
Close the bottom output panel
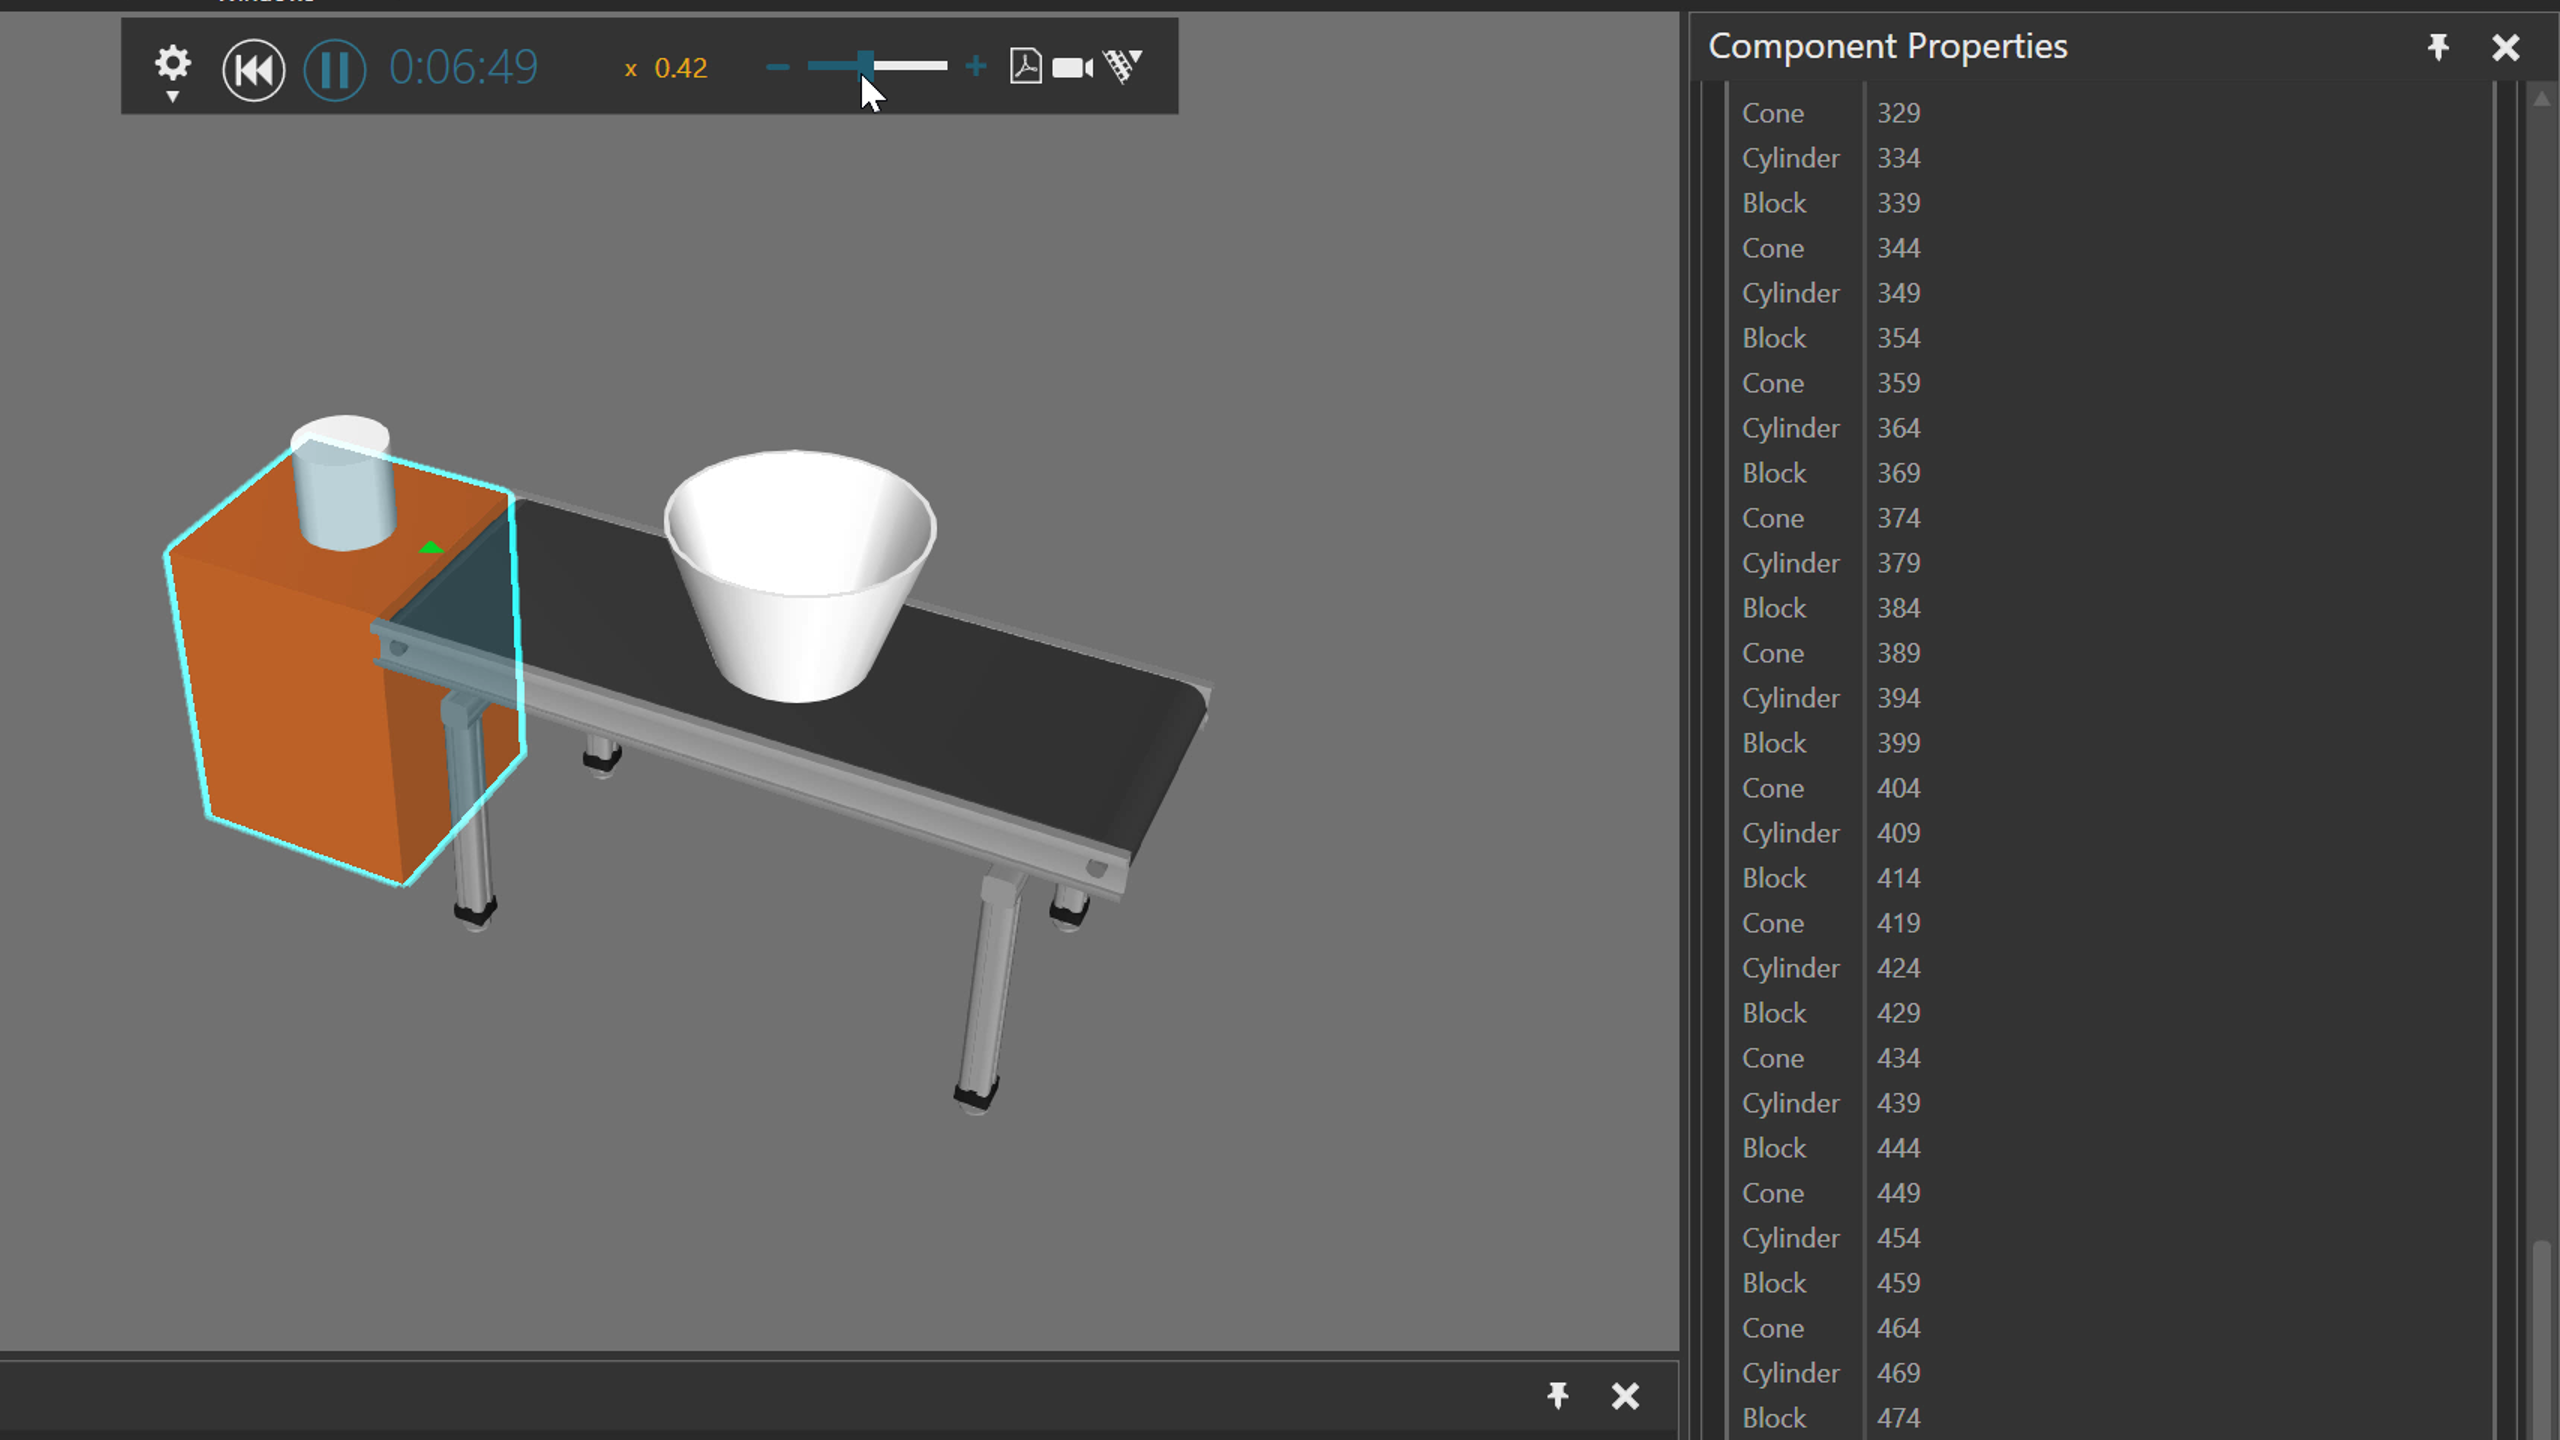pyautogui.click(x=1625, y=1395)
